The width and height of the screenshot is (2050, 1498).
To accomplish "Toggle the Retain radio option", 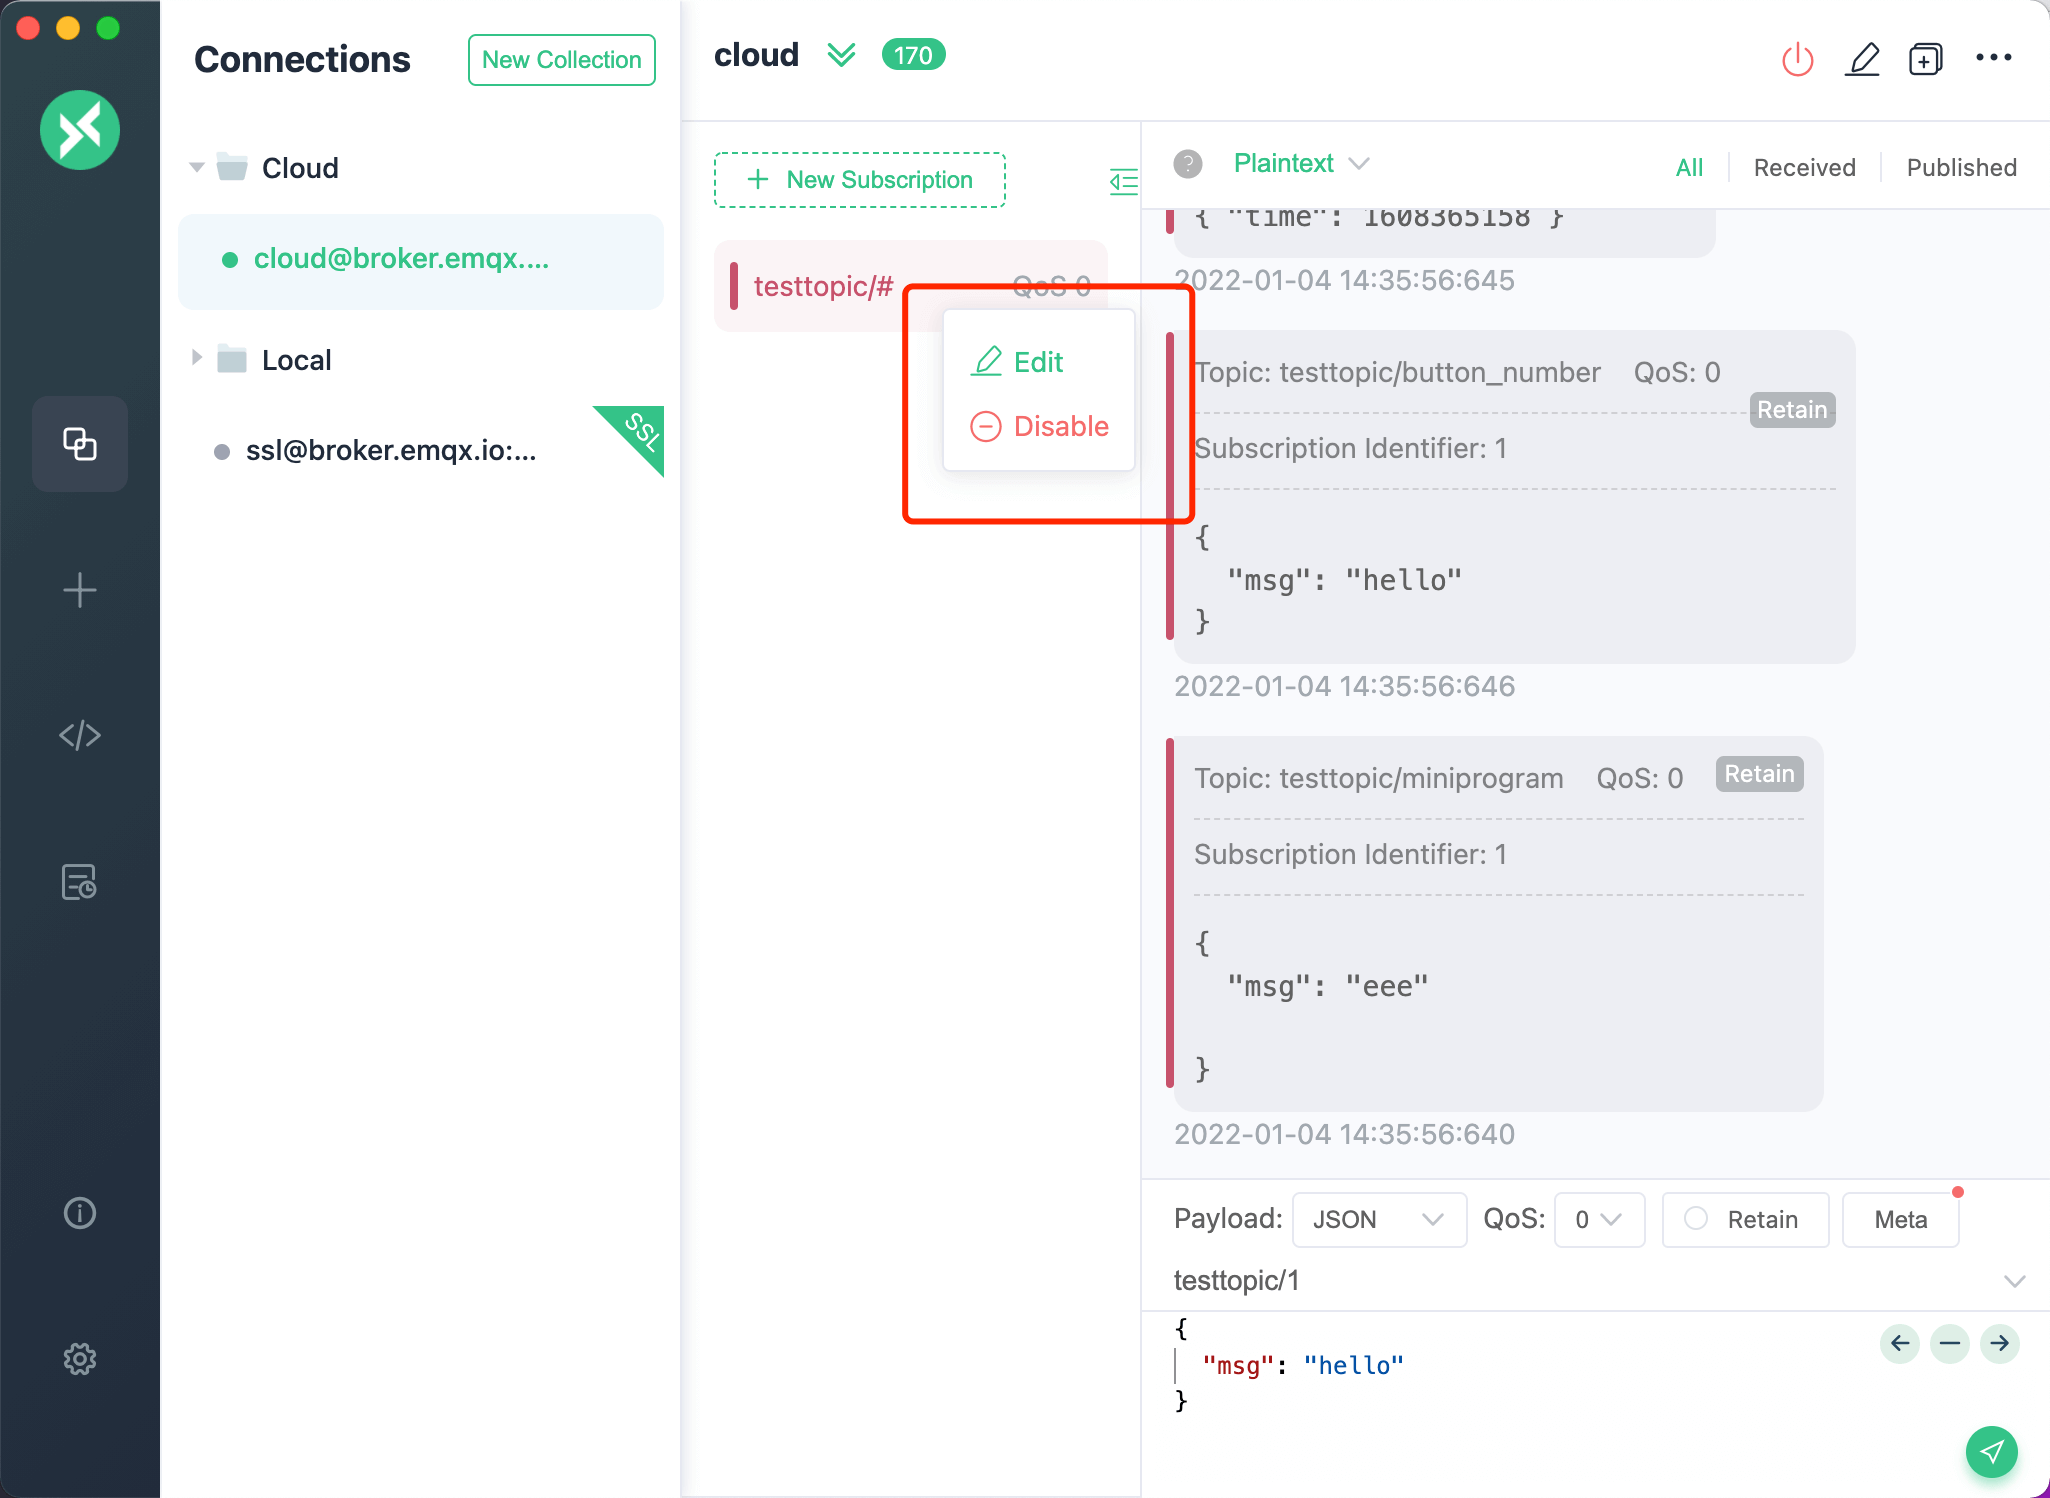I will coord(1696,1219).
